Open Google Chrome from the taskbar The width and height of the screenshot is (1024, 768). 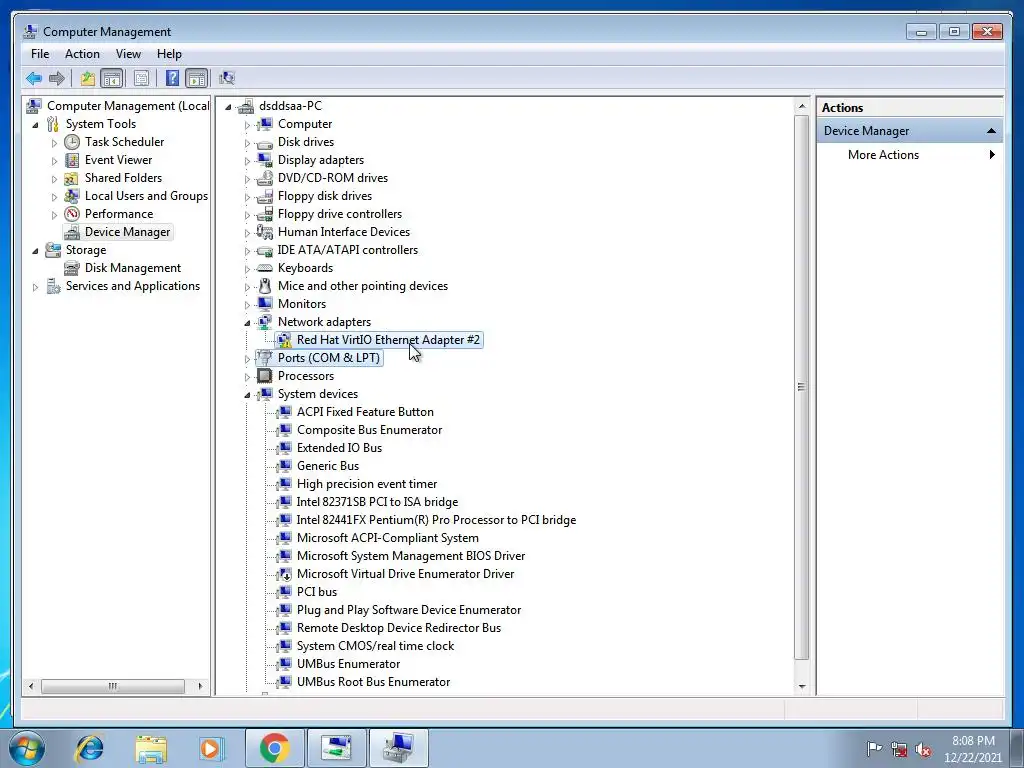[x=274, y=748]
